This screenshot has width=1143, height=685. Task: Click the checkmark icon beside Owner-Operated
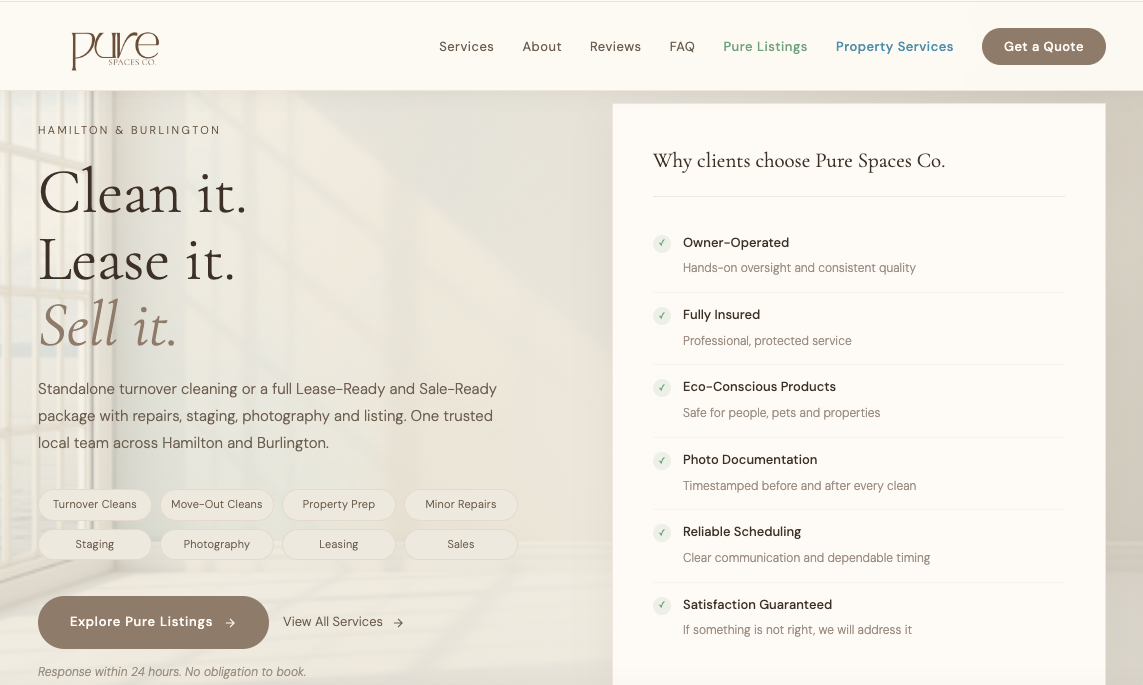(662, 243)
